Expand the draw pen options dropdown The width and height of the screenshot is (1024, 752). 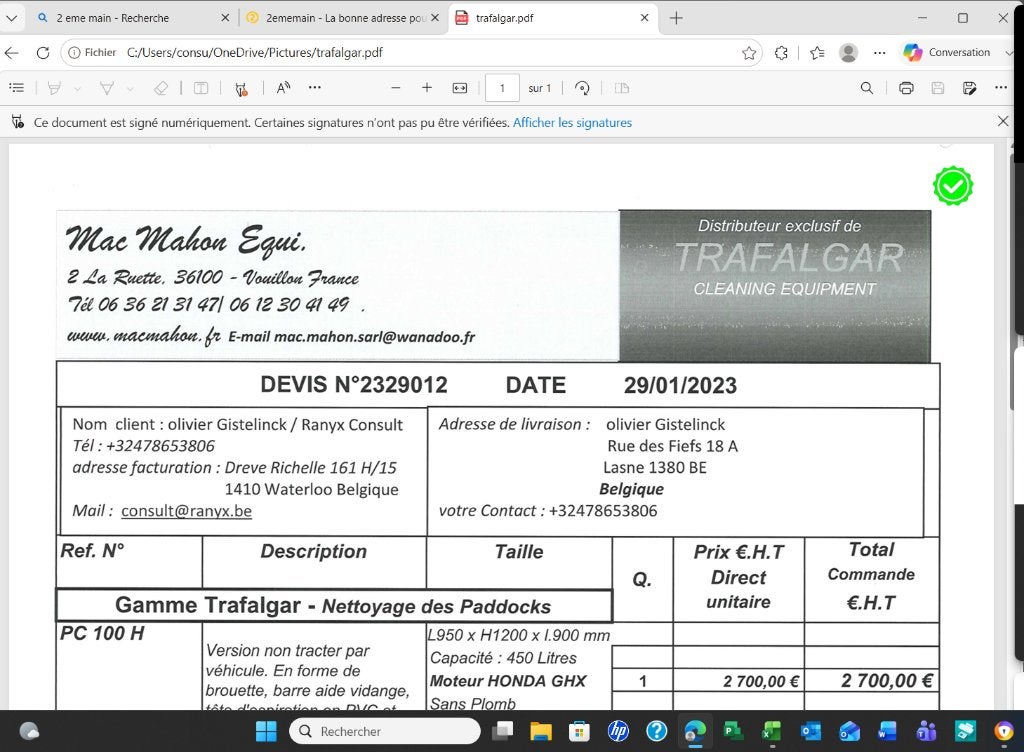(x=130, y=88)
